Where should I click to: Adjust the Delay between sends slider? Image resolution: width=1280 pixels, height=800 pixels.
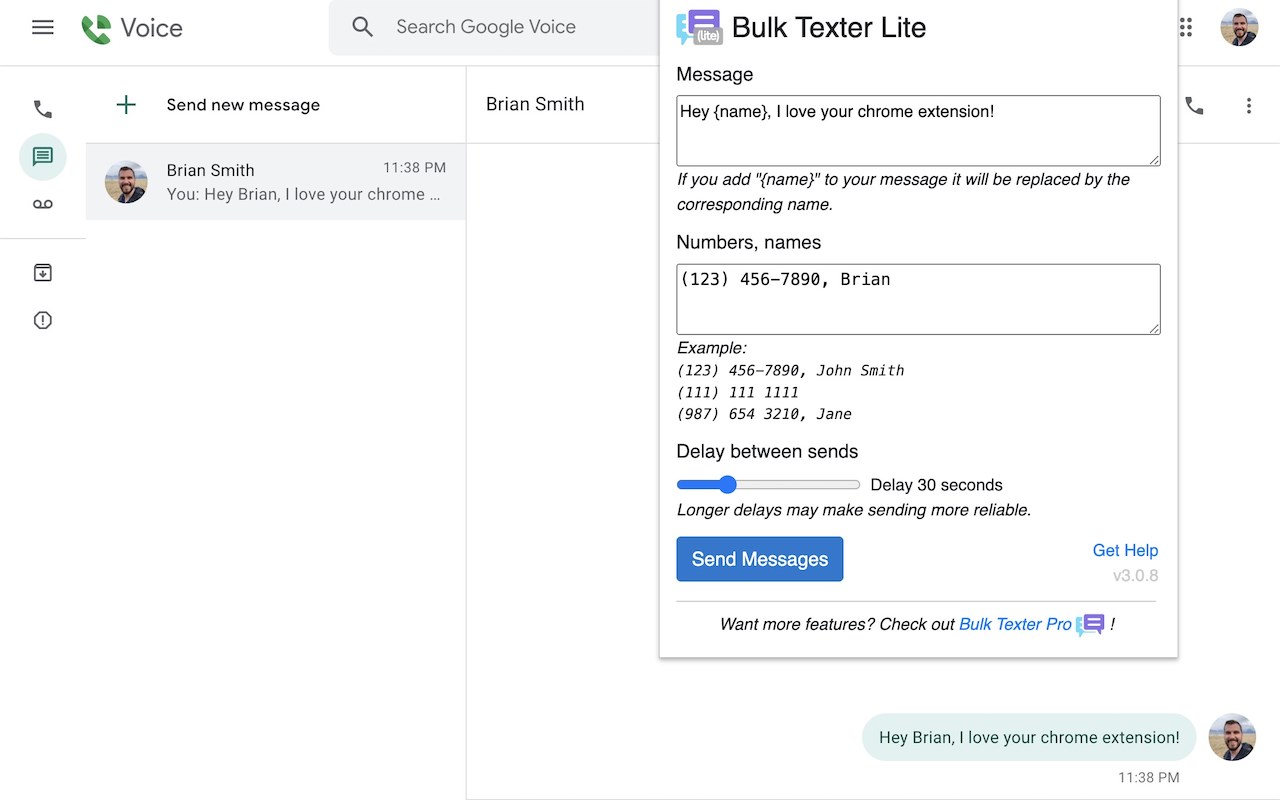(768, 485)
